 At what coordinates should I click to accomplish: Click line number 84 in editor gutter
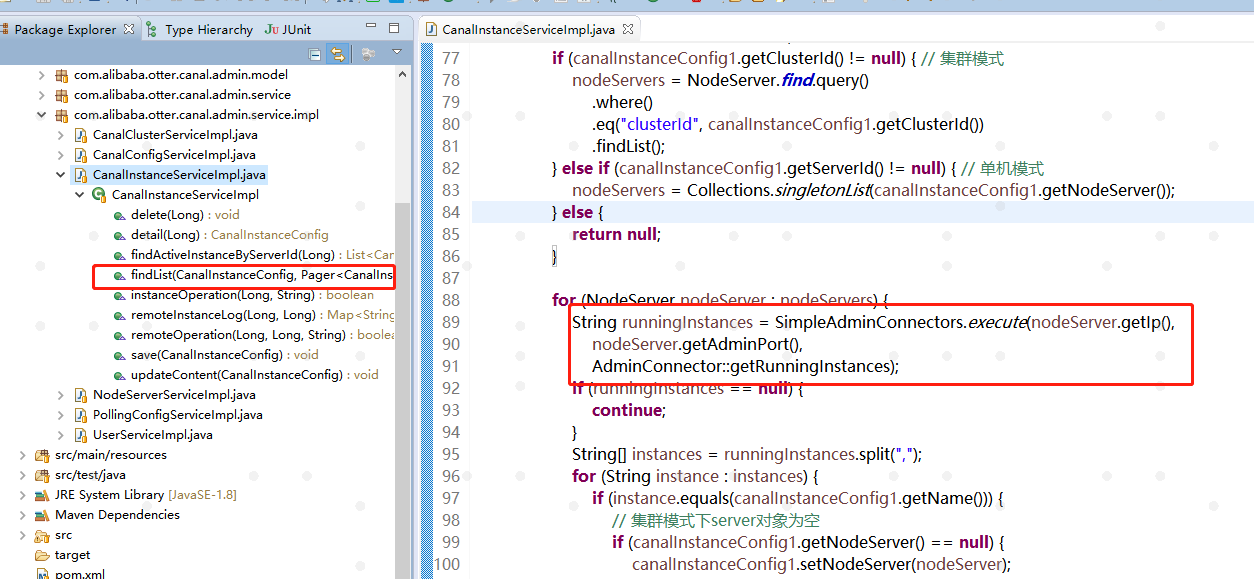(449, 212)
